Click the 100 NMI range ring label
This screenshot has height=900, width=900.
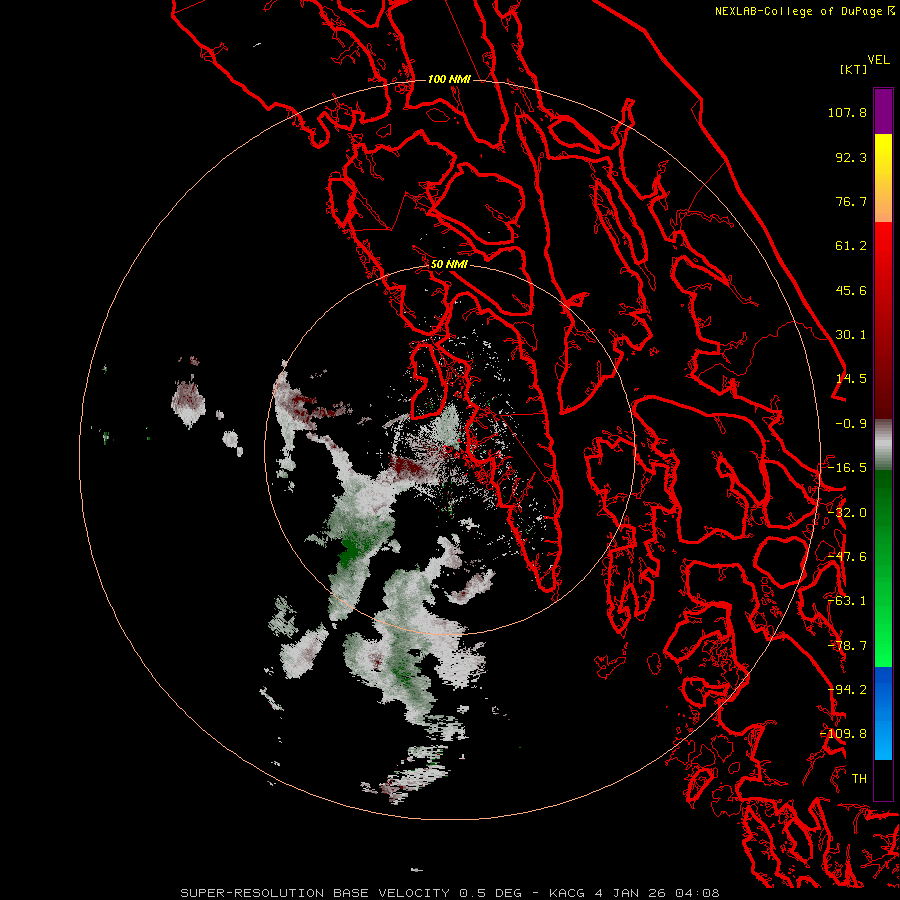tap(449, 79)
